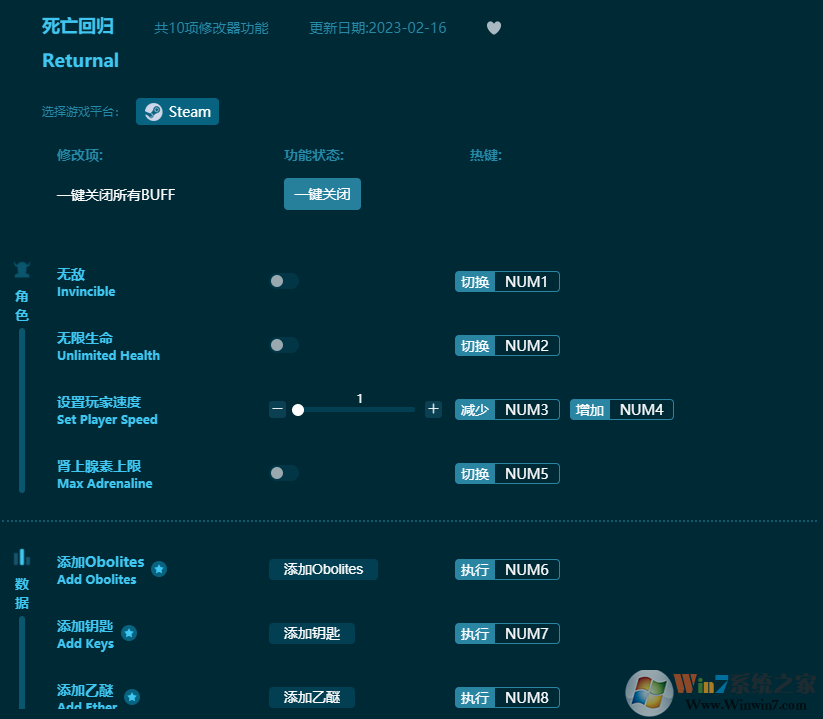Click the 一键关闭所有BUFF label
The image size is (823, 719).
pyautogui.click(x=116, y=195)
